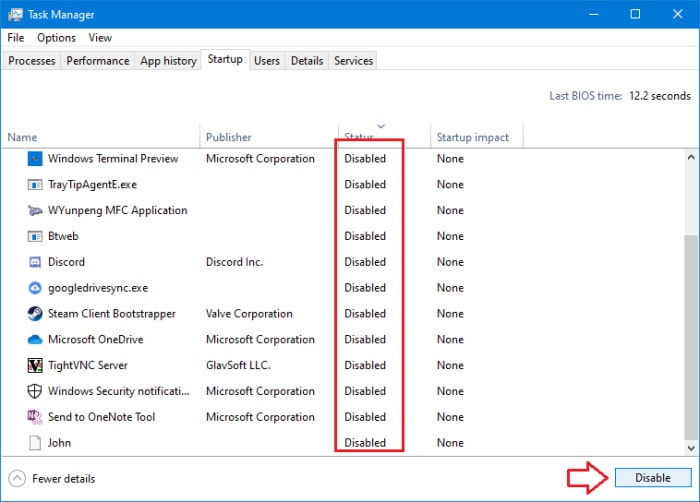Switch to the Performance tab
Screen dimensions: 700x502
click(x=98, y=61)
